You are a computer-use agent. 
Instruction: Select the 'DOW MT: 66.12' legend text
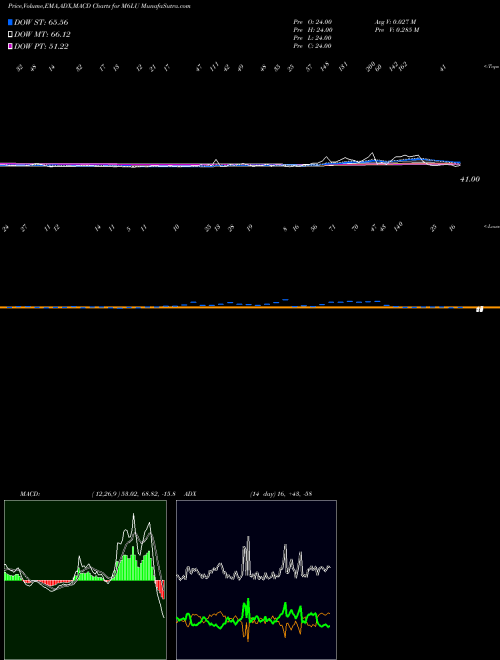coord(42,35)
